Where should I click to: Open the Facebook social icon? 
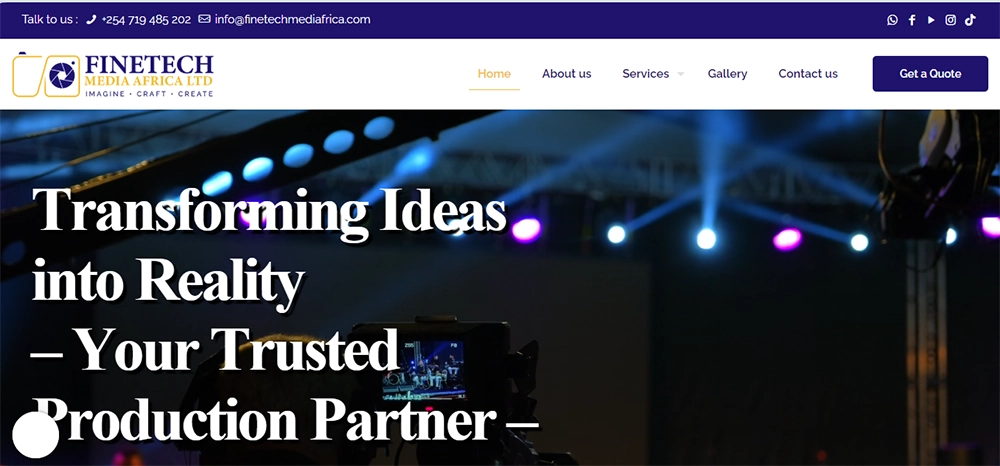click(912, 20)
